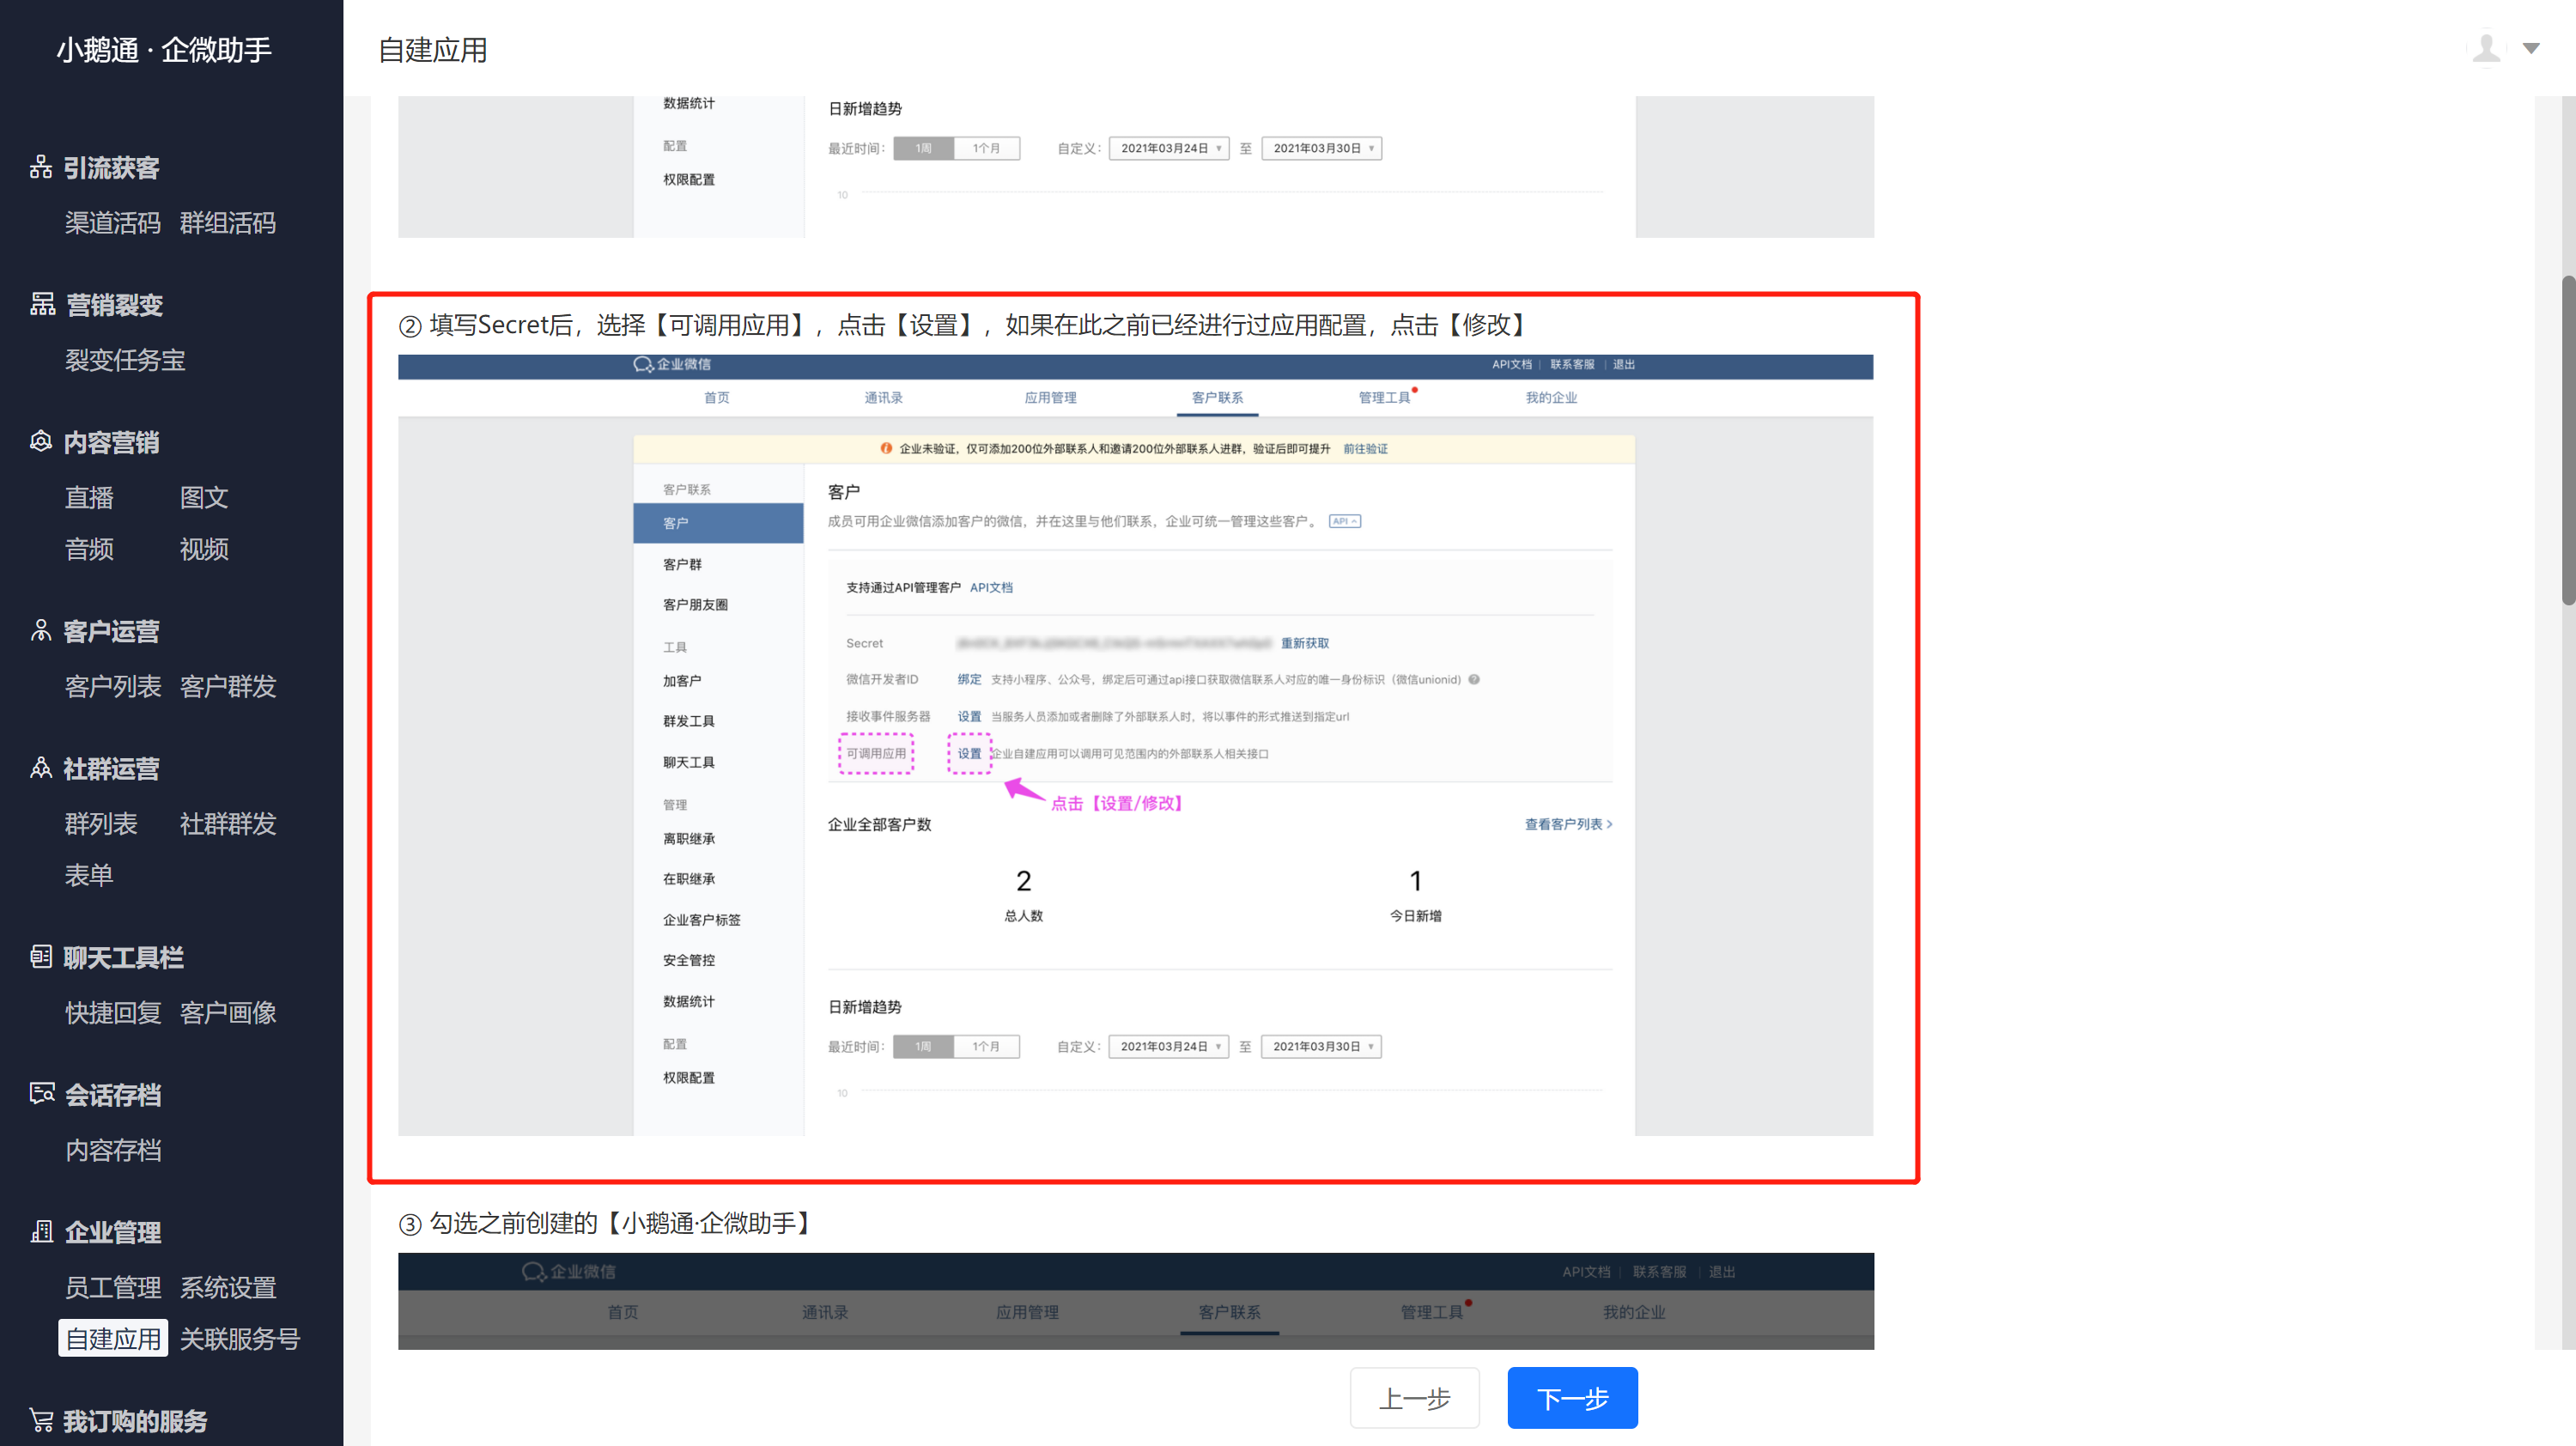Click the 企业管理 section icon

coord(42,1231)
